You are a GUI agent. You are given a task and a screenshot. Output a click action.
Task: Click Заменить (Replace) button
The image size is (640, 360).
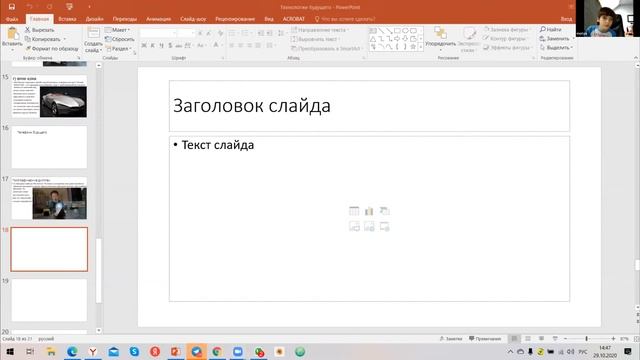coord(554,38)
